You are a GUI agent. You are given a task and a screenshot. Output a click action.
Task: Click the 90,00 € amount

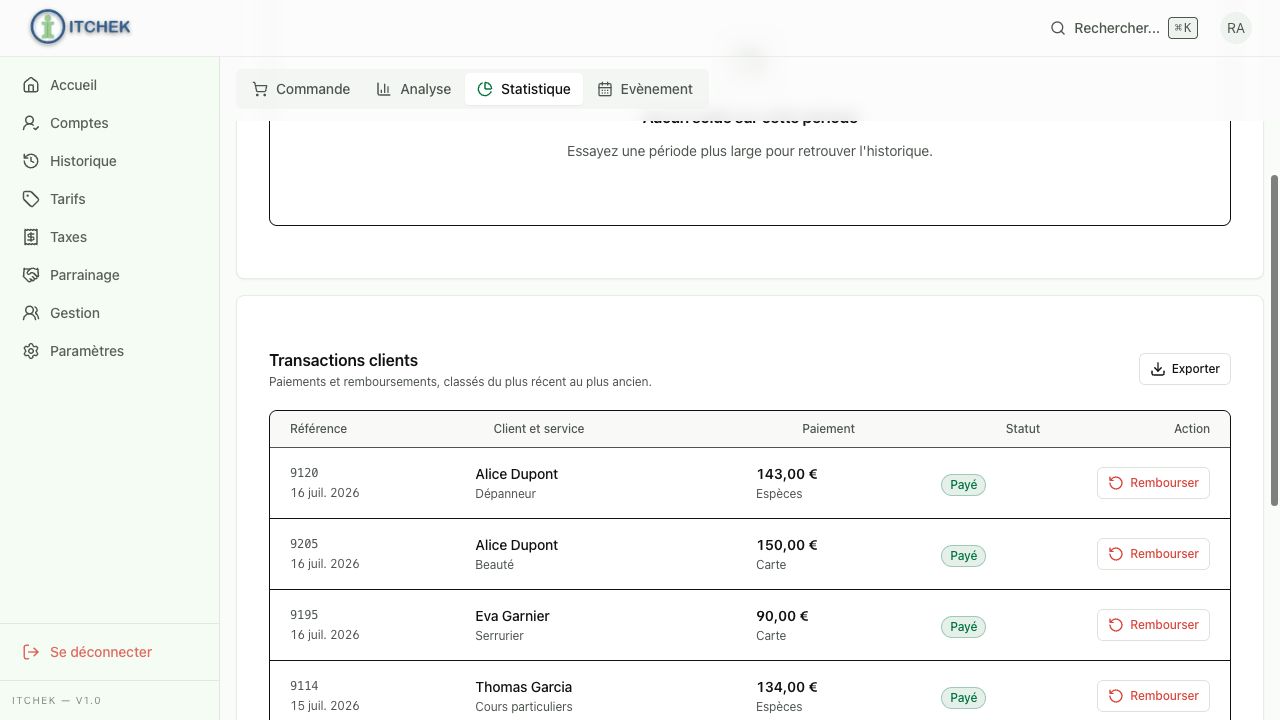[782, 616]
